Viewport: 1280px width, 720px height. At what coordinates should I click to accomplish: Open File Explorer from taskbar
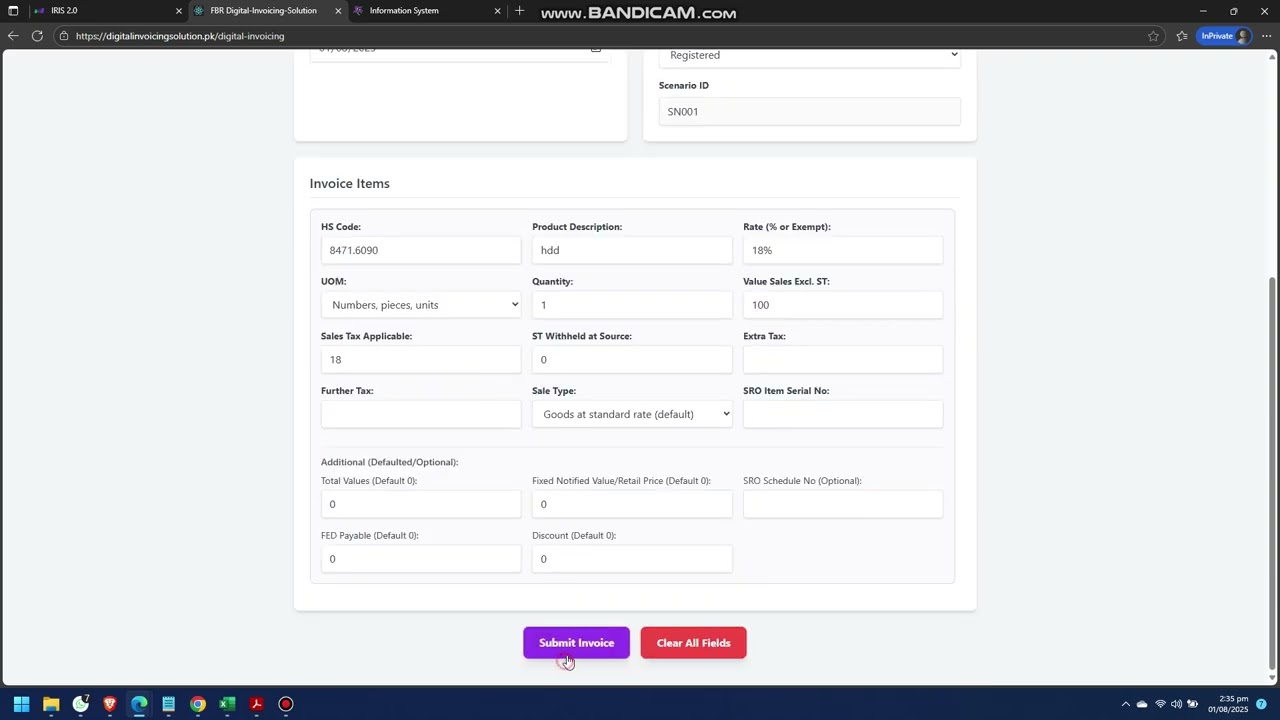tap(51, 704)
